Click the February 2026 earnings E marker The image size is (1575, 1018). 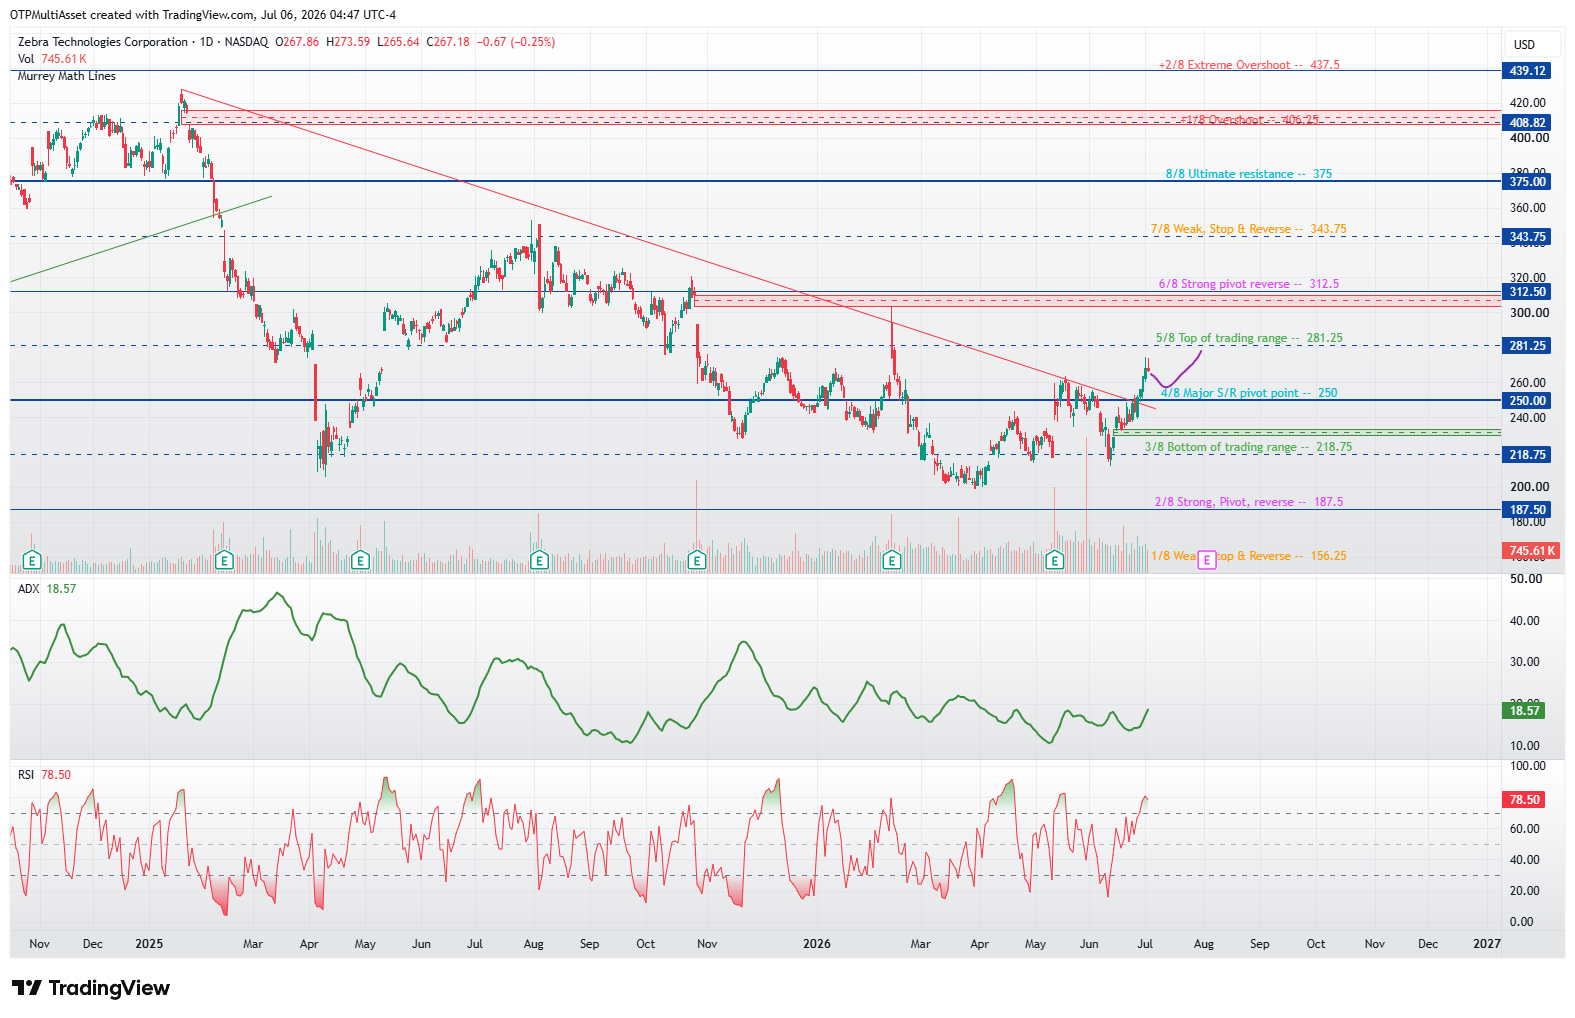tap(891, 561)
